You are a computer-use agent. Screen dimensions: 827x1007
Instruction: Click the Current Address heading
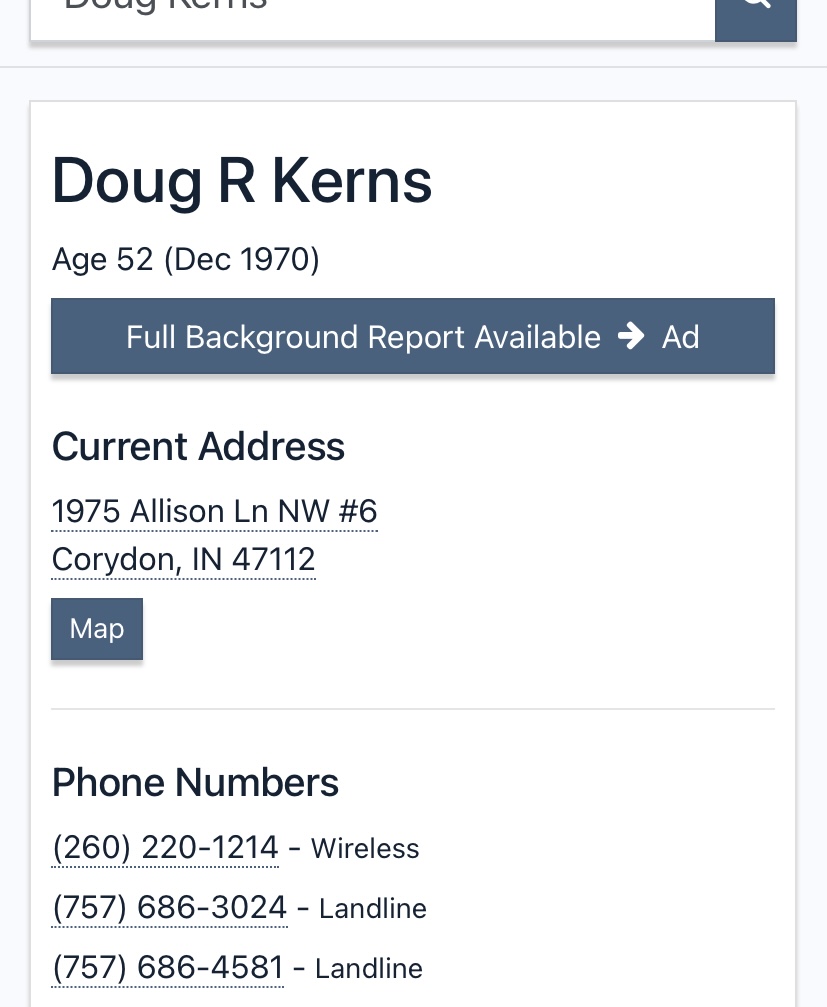(198, 446)
